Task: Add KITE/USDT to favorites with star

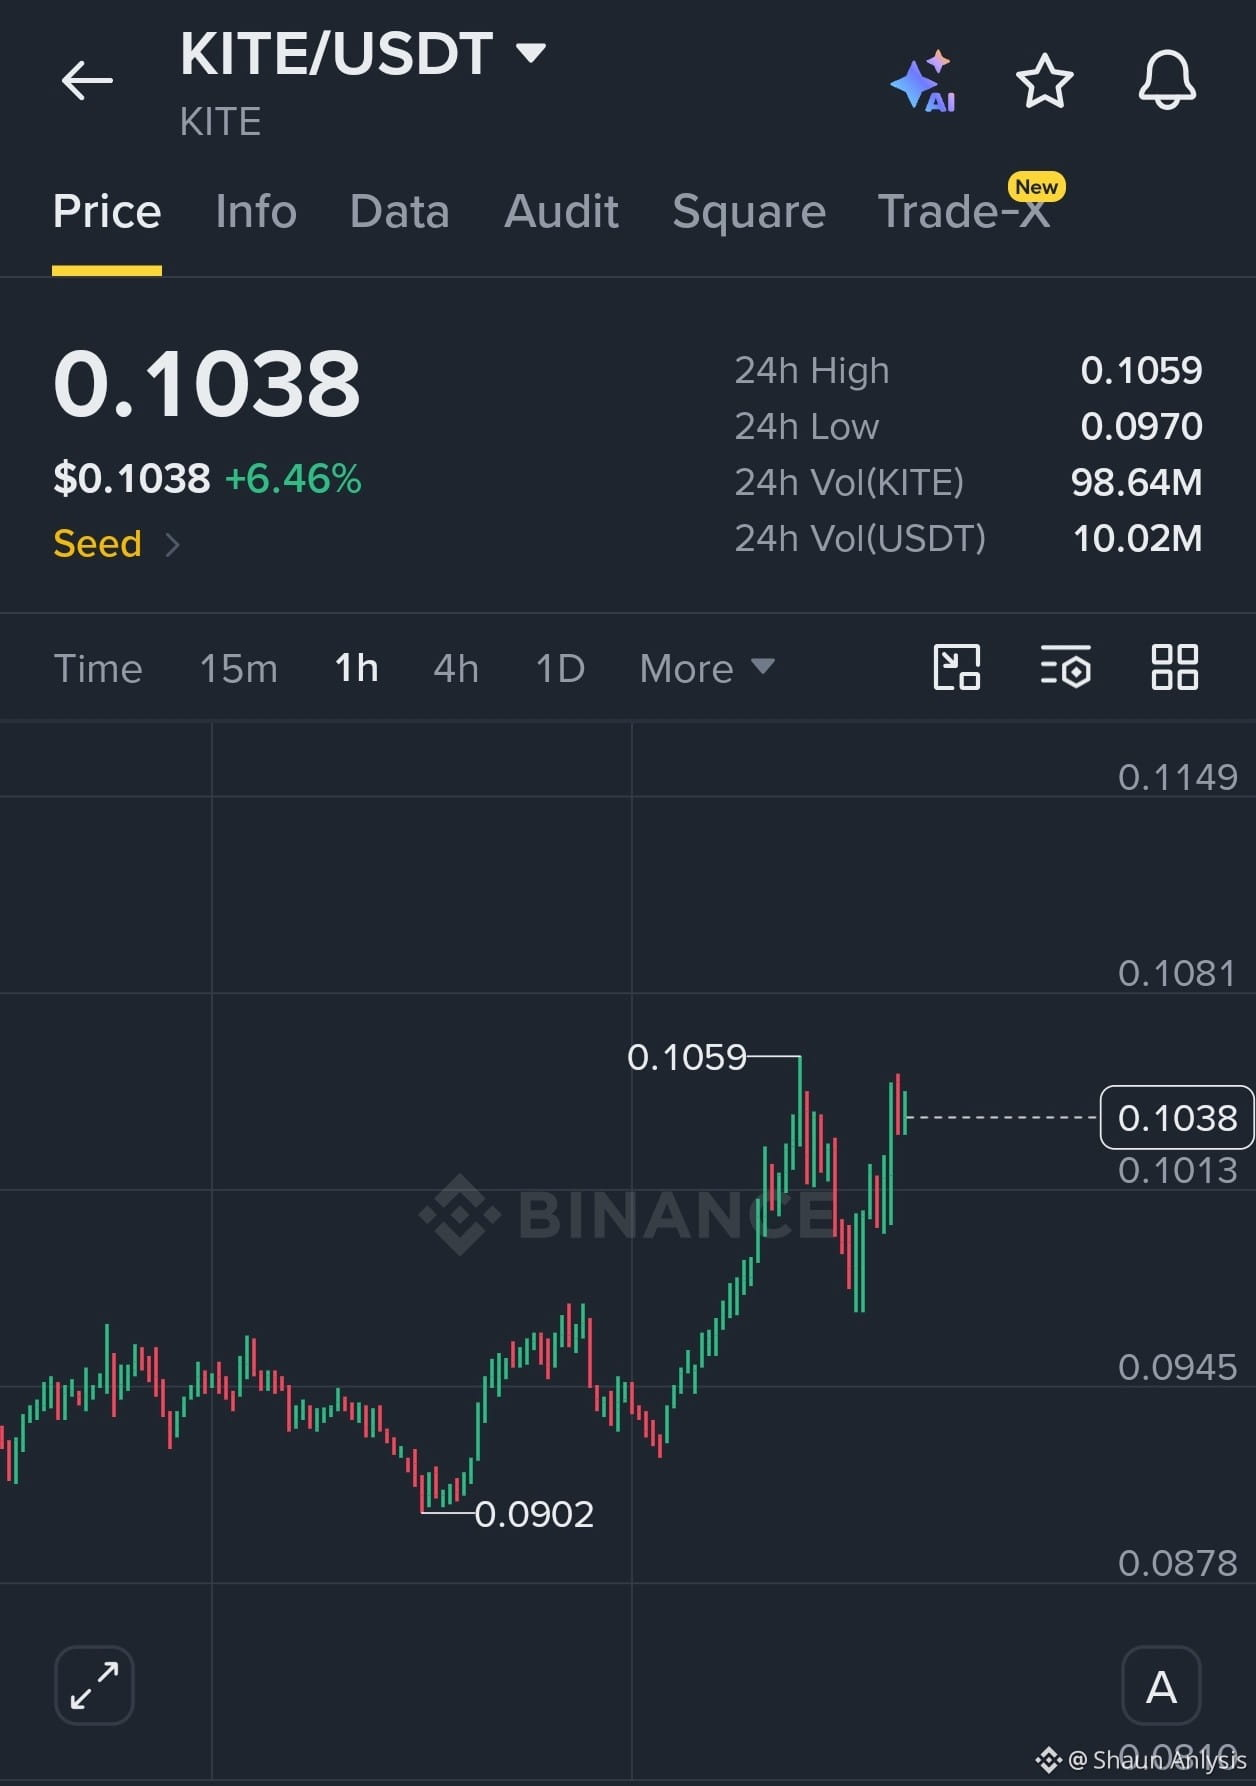Action: pyautogui.click(x=1044, y=81)
